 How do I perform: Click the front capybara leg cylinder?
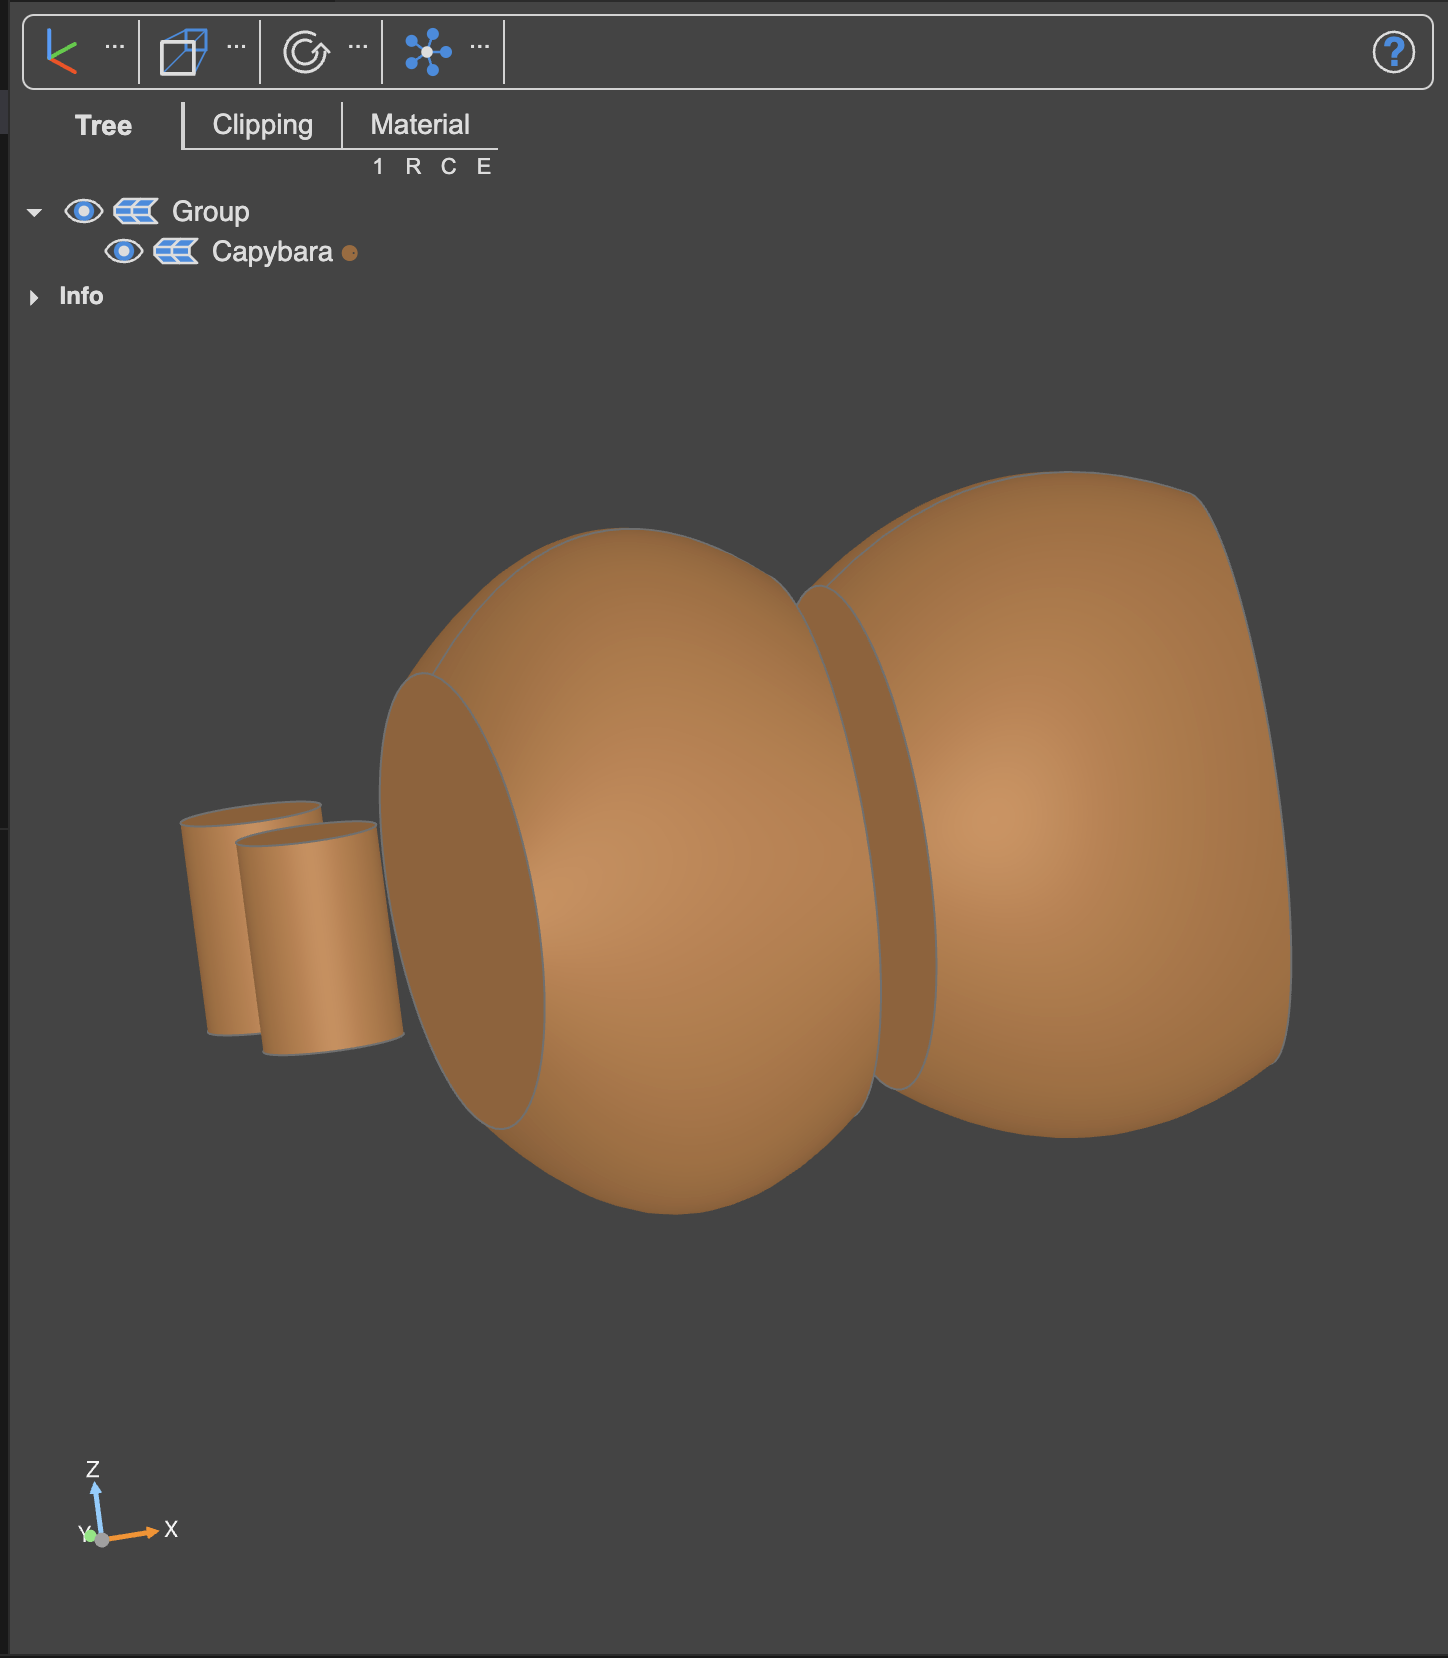point(320,938)
